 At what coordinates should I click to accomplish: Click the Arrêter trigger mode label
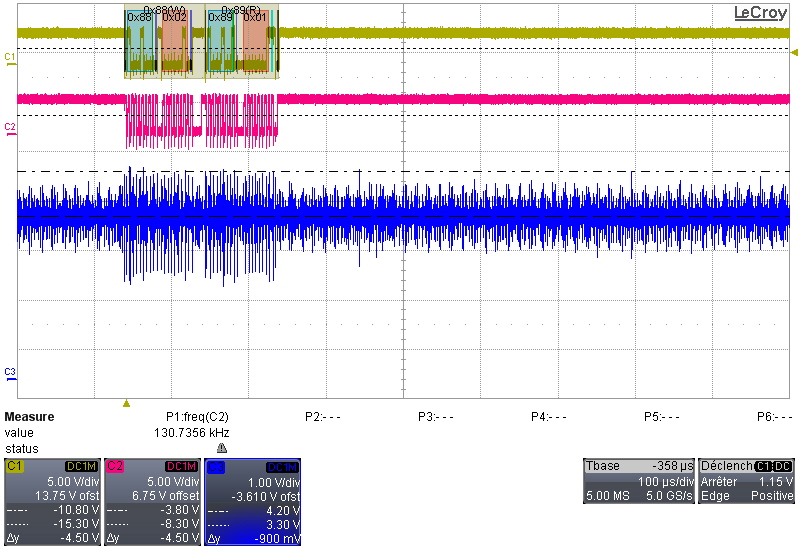click(x=719, y=481)
